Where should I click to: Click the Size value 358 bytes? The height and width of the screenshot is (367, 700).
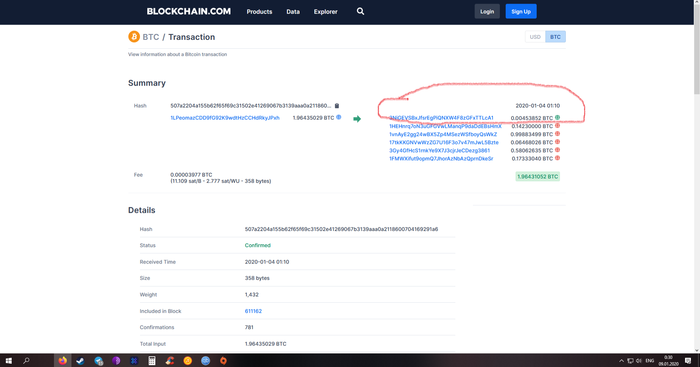(x=257, y=278)
